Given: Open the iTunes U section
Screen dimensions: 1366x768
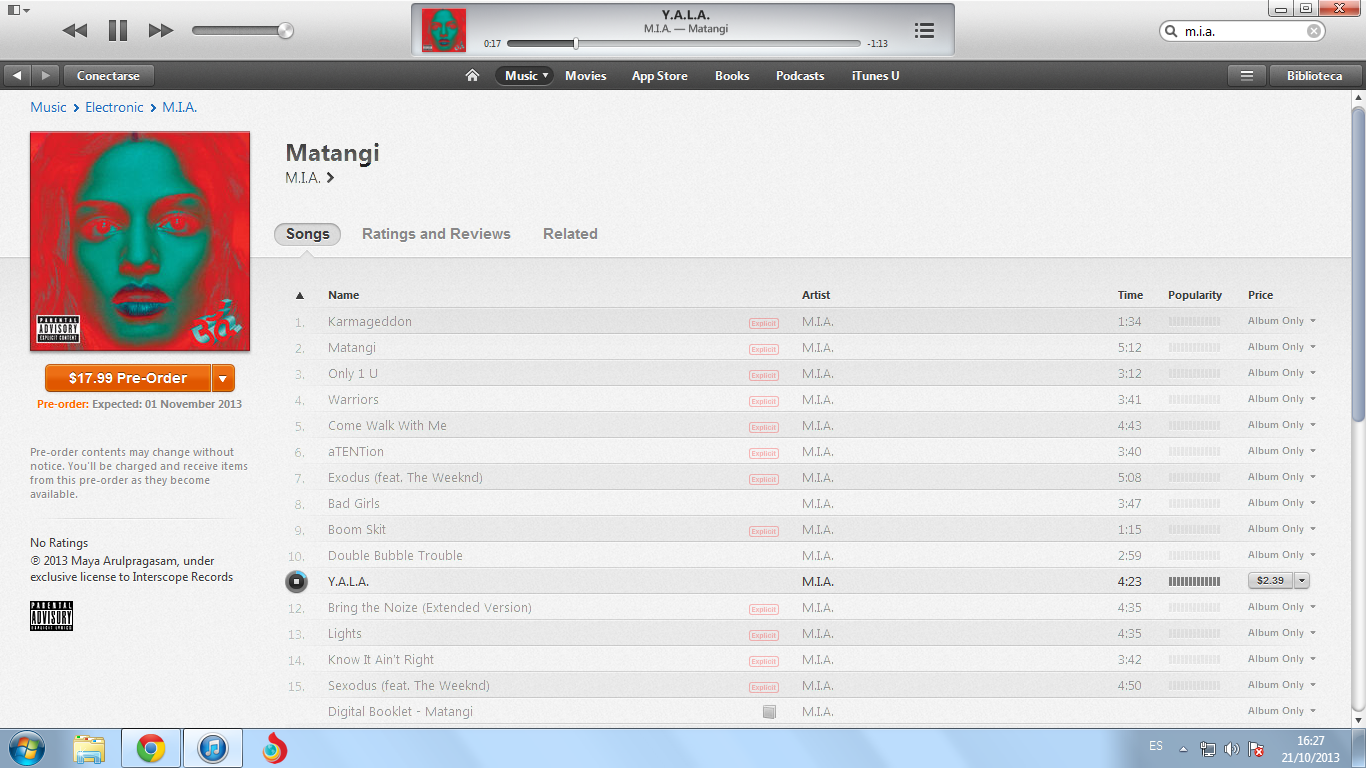Looking at the screenshot, I should click(x=875, y=75).
